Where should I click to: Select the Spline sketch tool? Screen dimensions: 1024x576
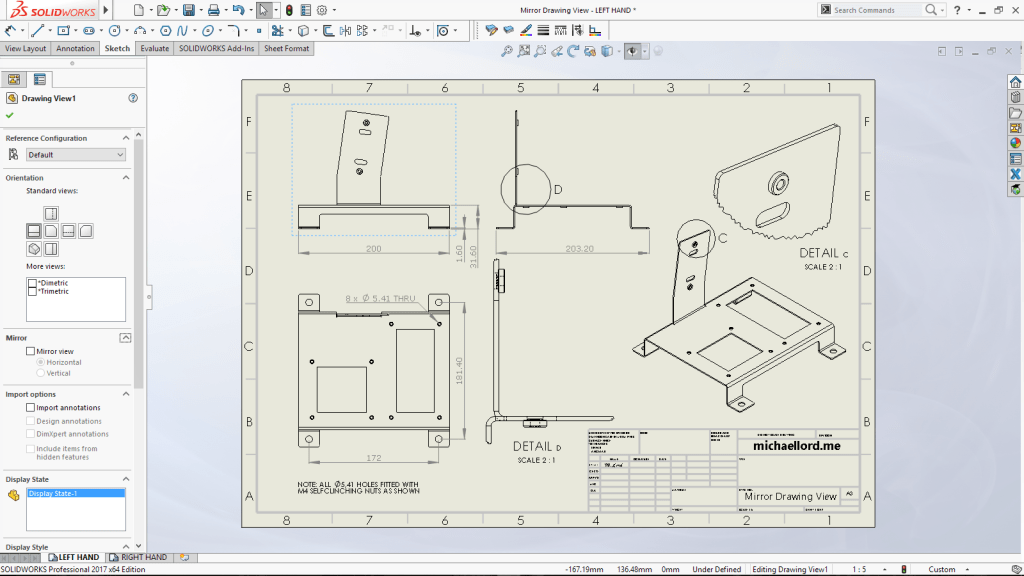pos(182,30)
